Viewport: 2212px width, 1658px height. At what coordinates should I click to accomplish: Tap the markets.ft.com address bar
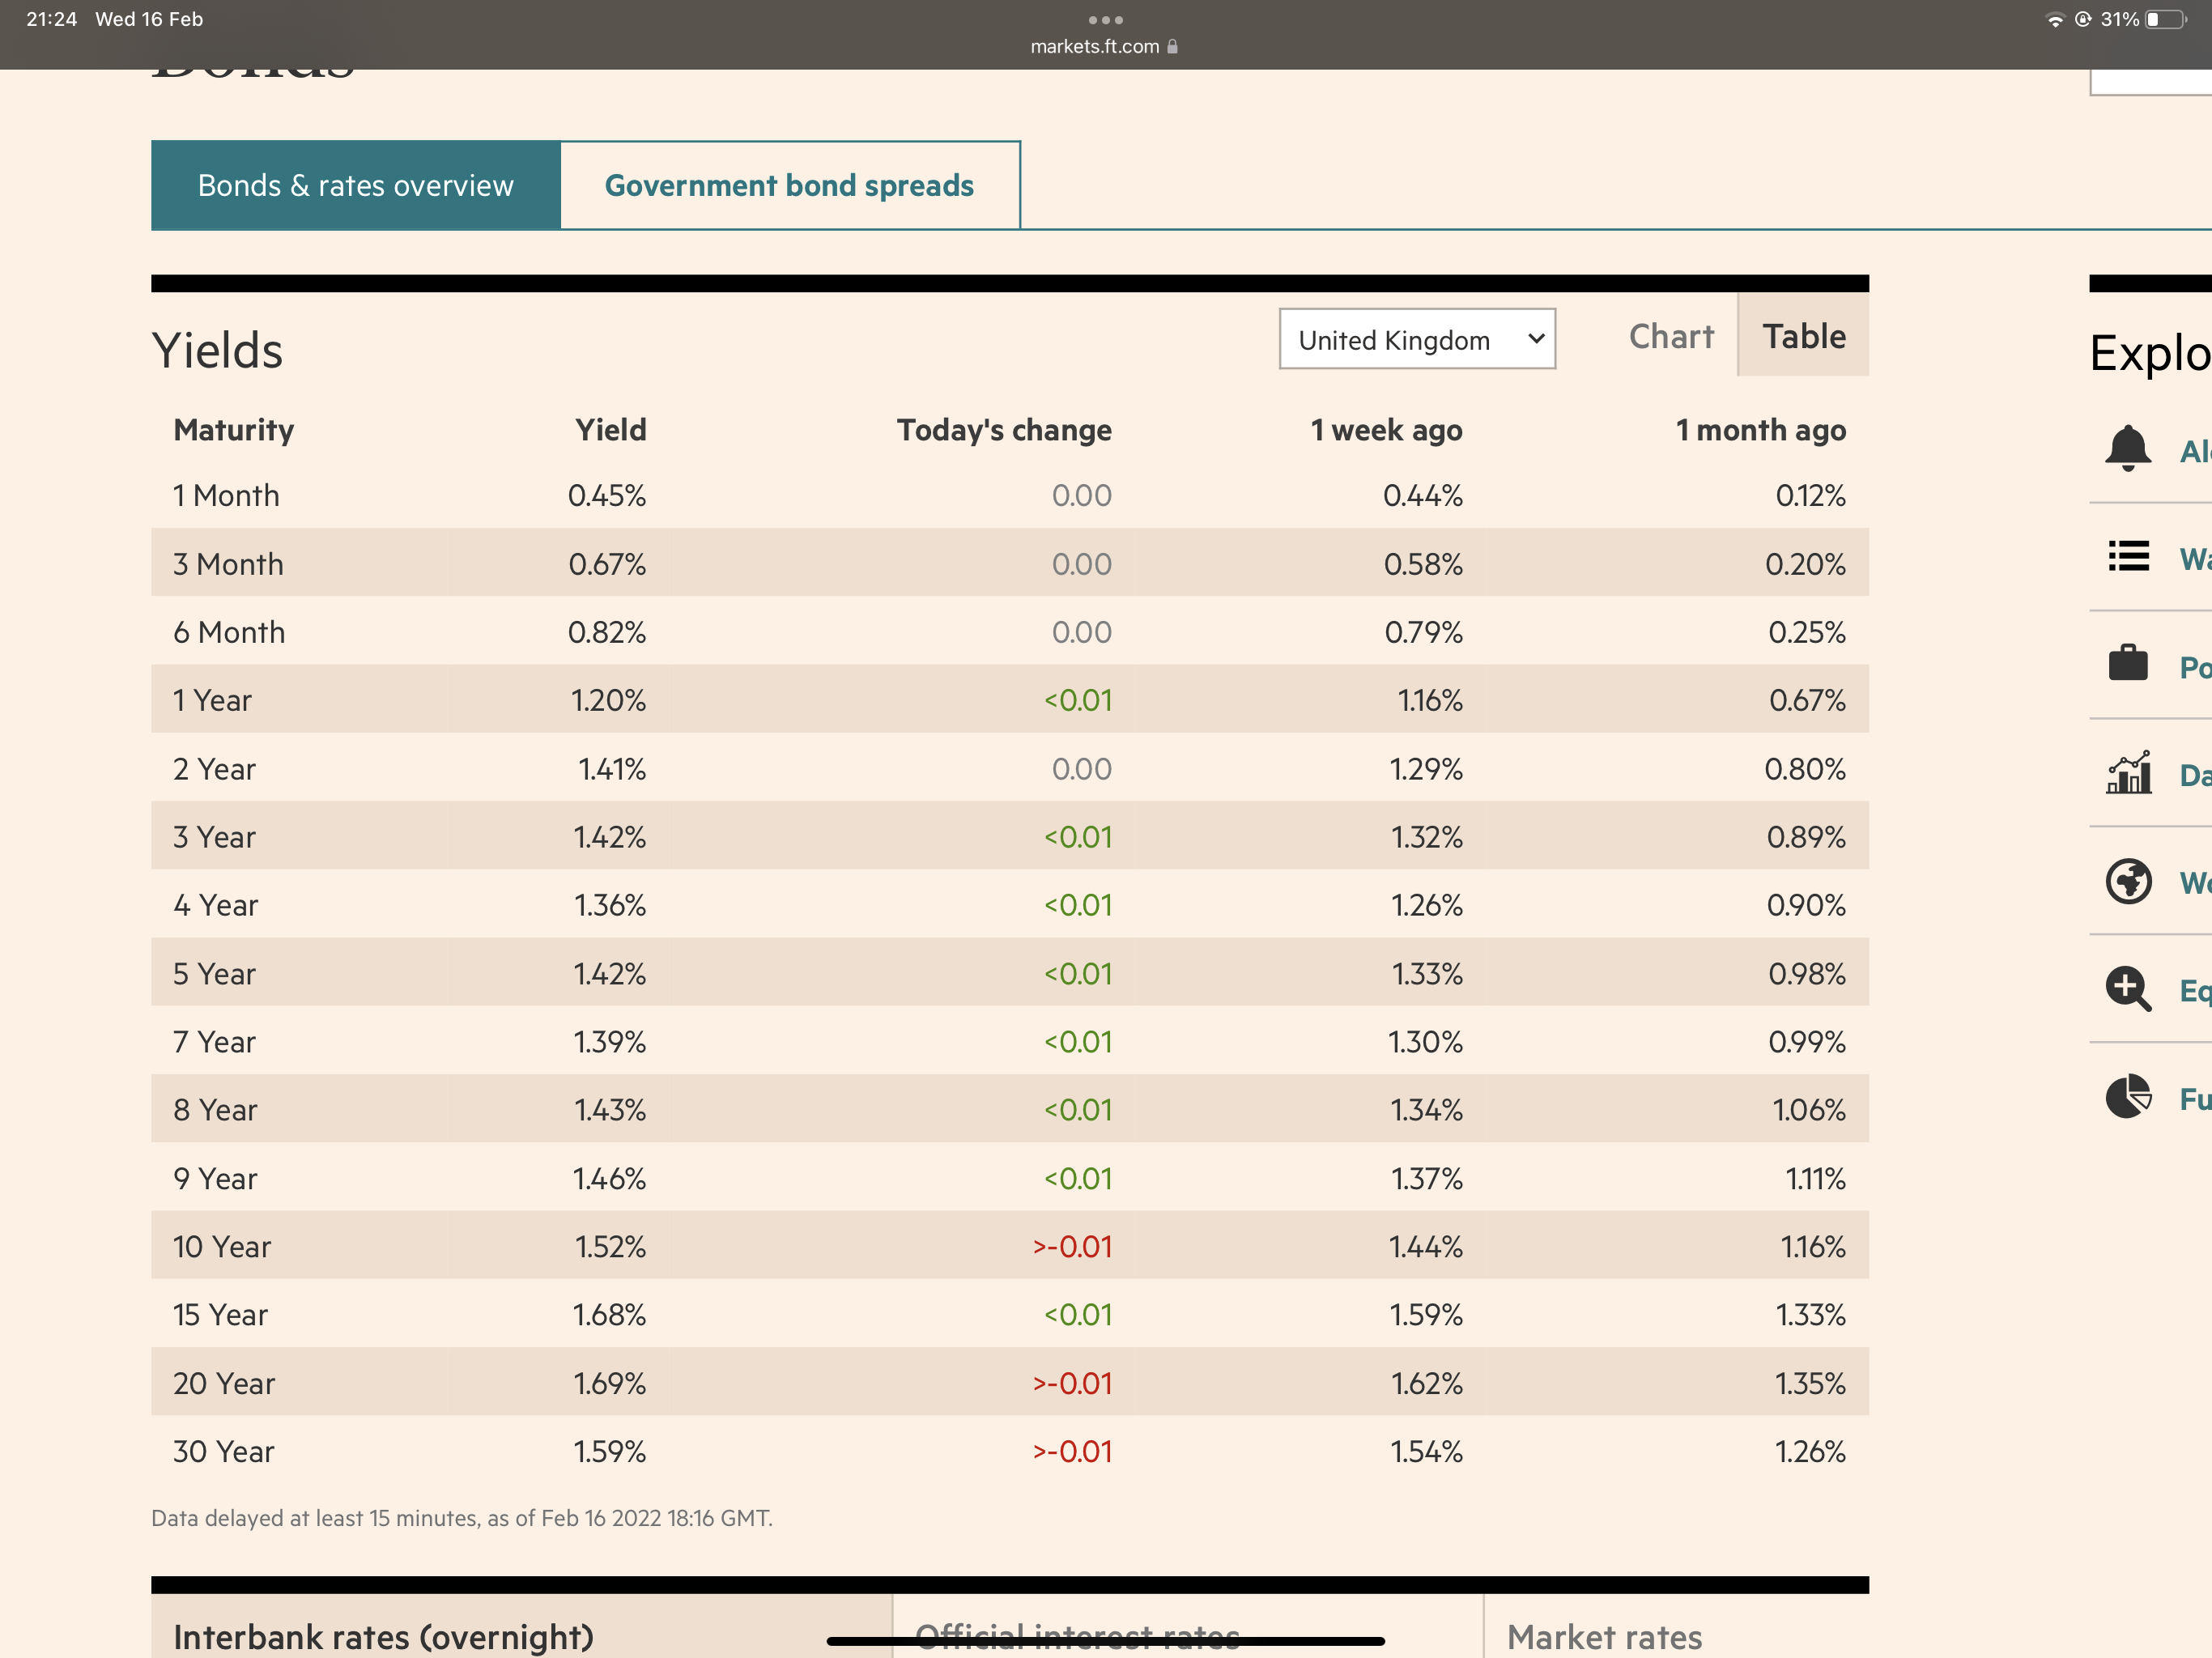click(1104, 46)
